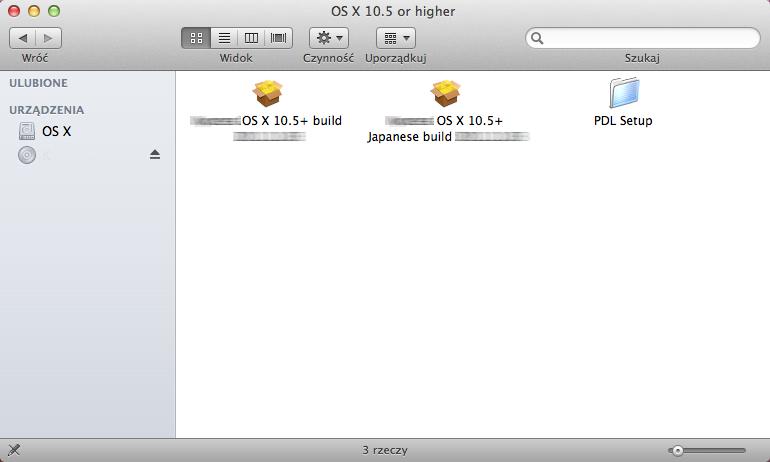The height and width of the screenshot is (462, 770).
Task: Select the OS X 10.5+ Japanese build package
Action: pos(445,93)
